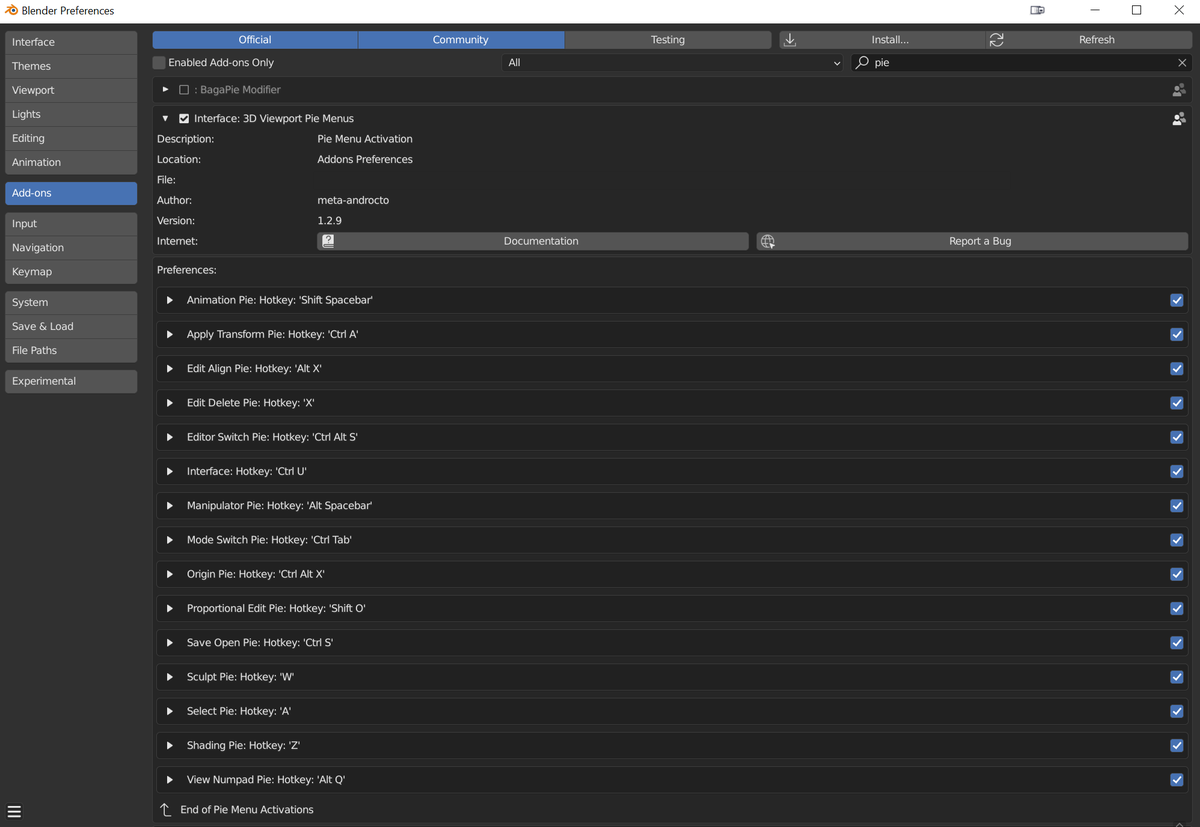
Task: Expand Interface hotkey 'Ctrl U' row
Action: tap(170, 471)
